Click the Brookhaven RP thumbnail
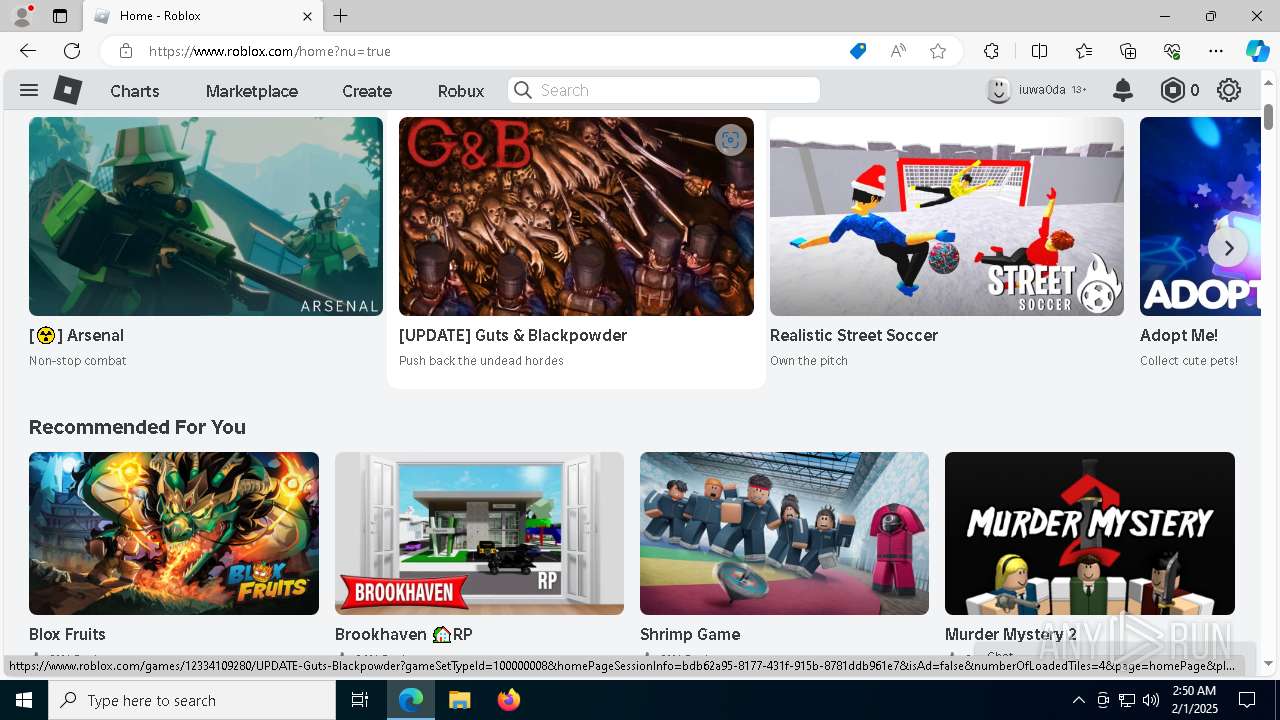Screen dimensions: 1280x720 tap(479, 533)
